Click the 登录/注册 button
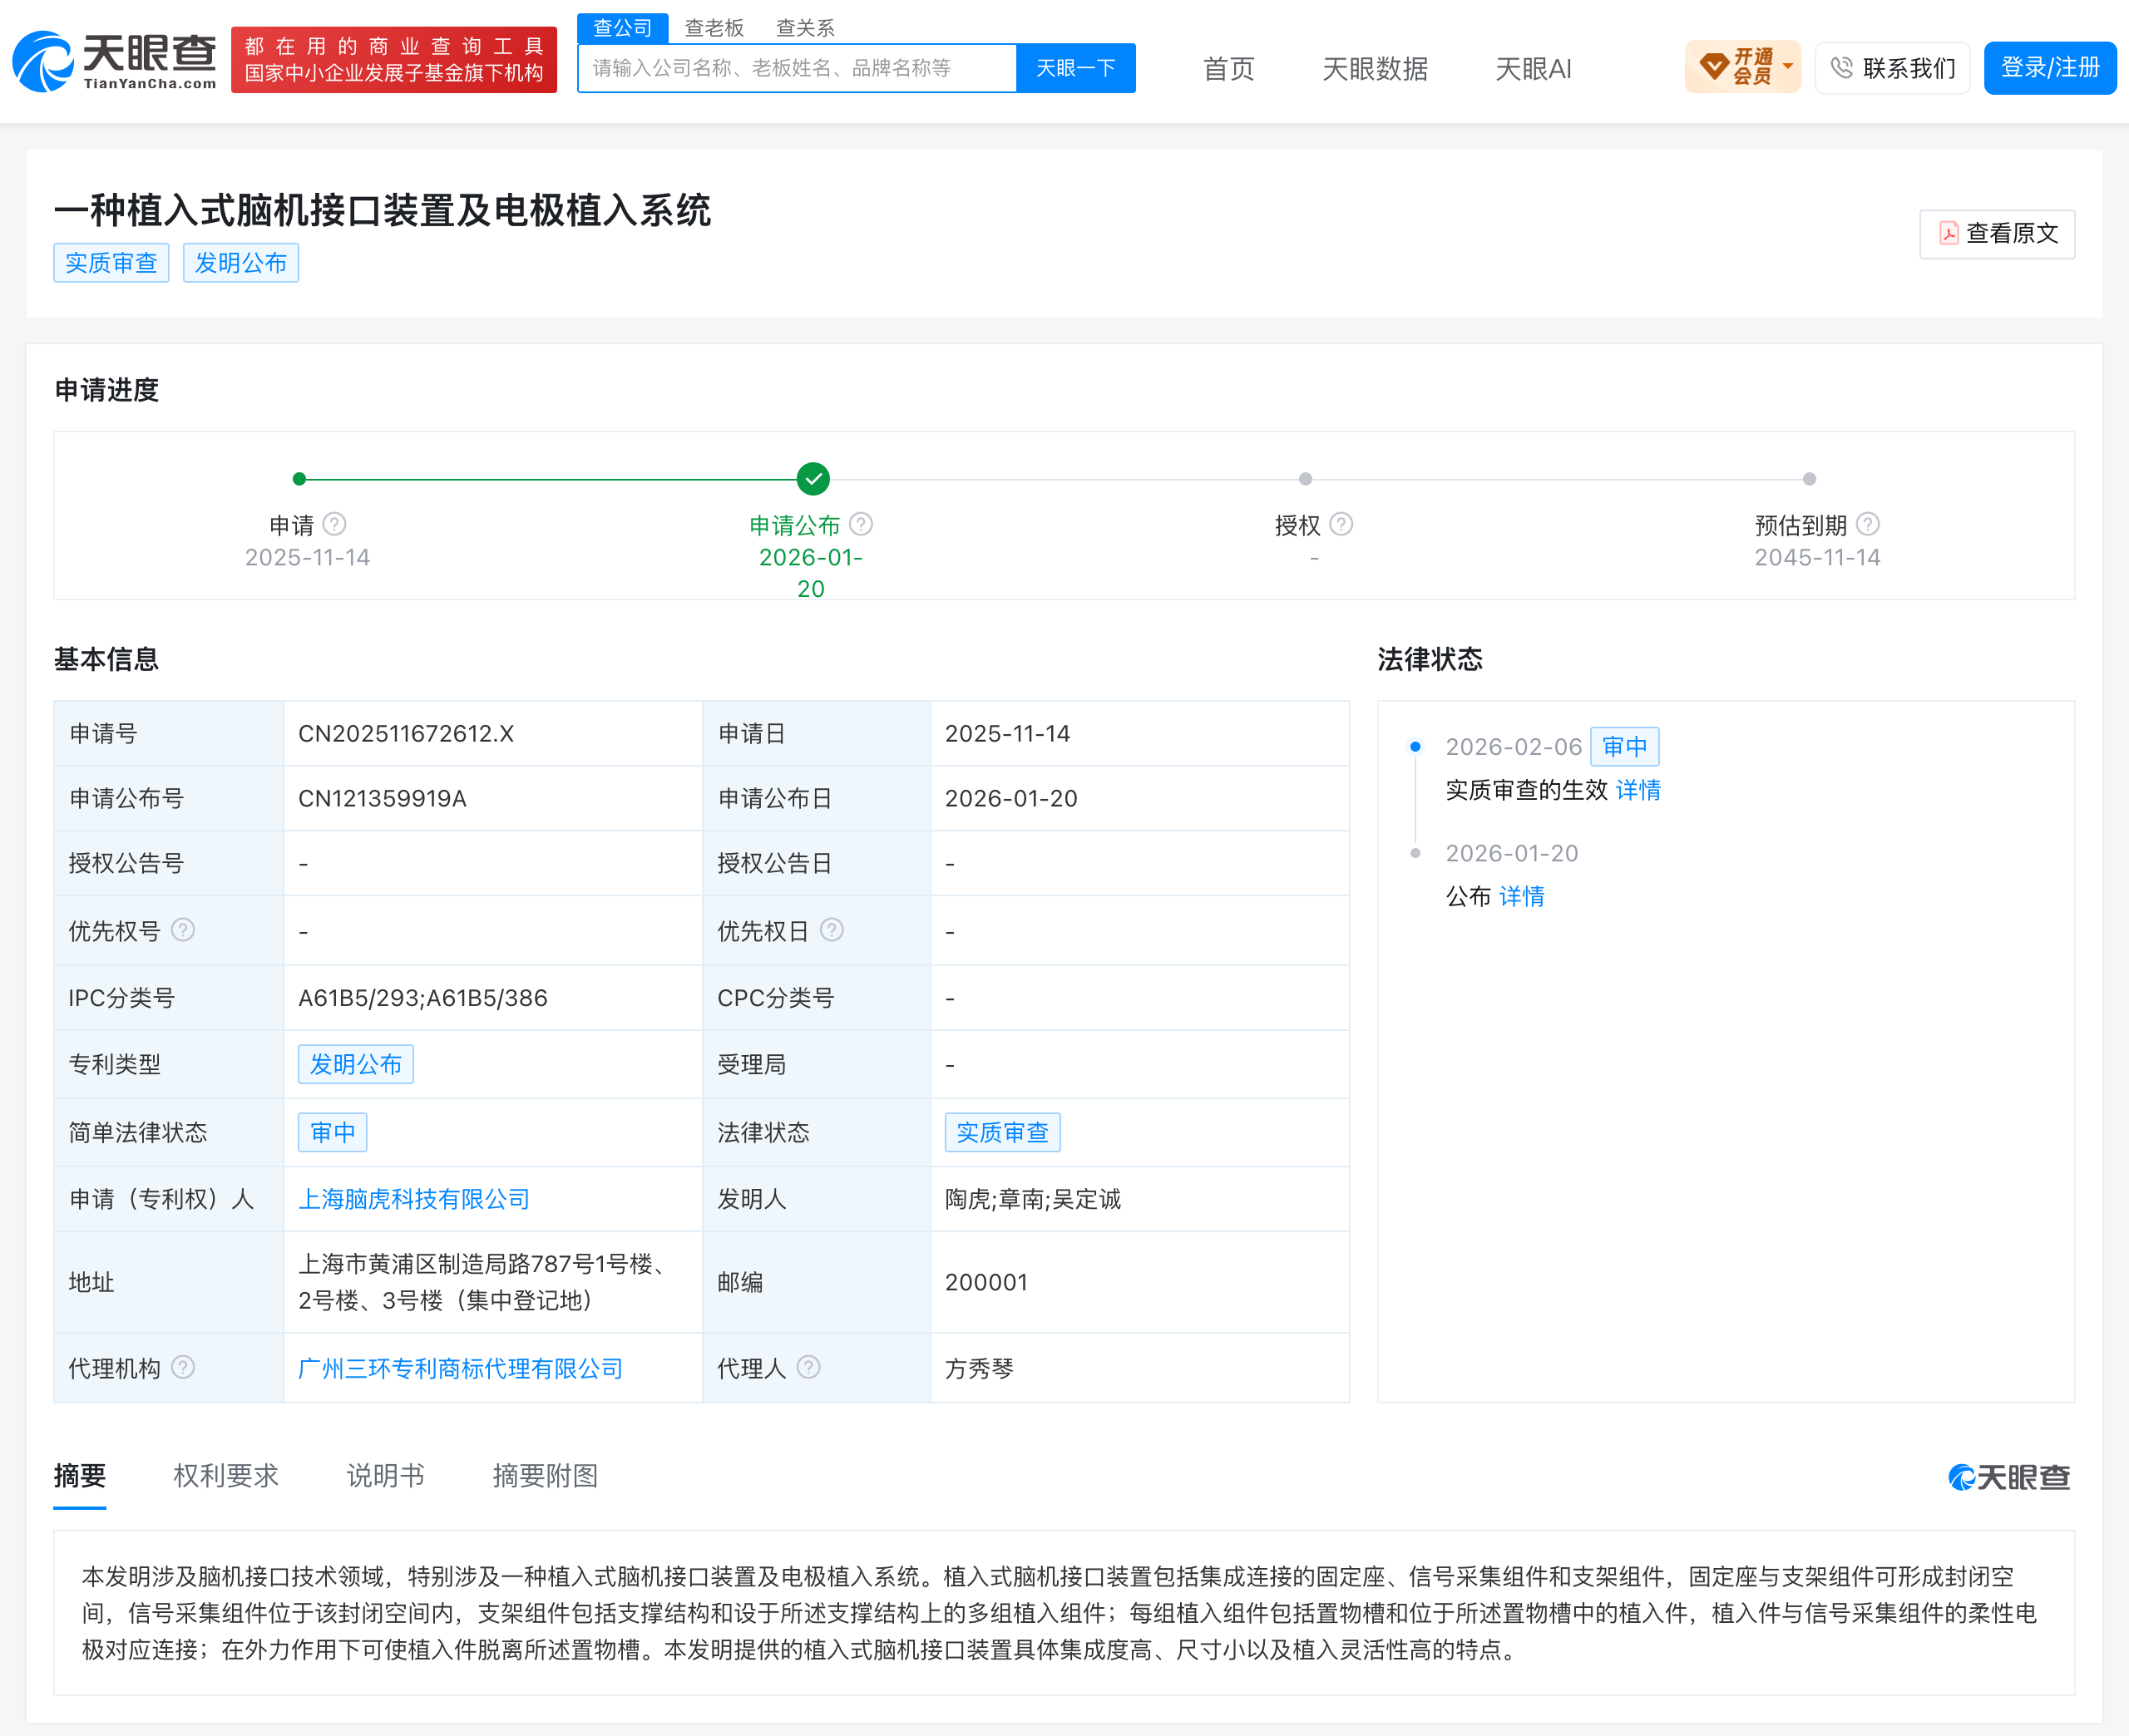 [2049, 67]
